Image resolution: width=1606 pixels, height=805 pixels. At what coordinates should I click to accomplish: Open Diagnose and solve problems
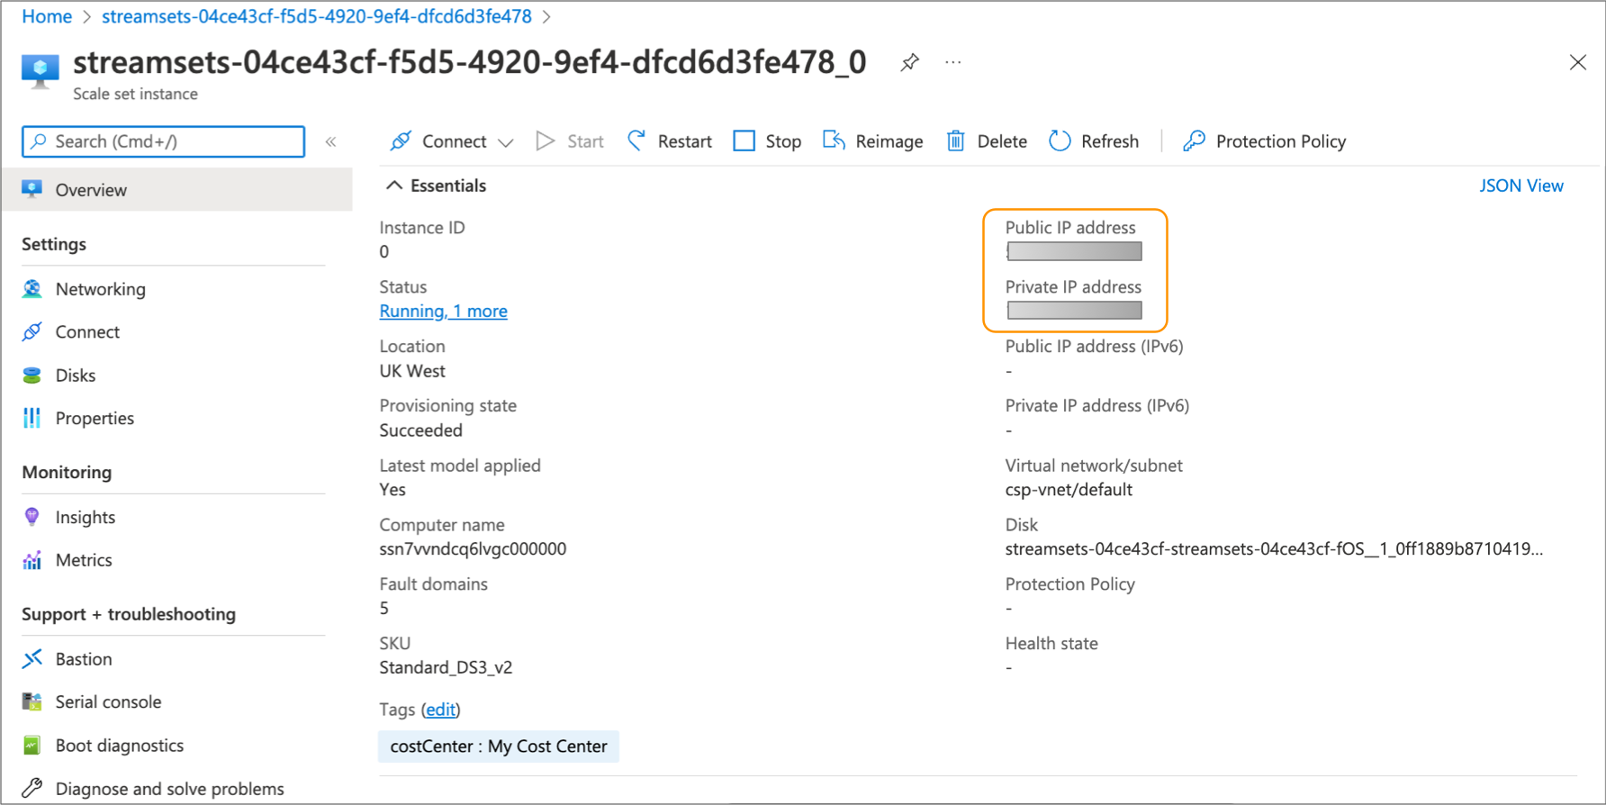[x=169, y=789]
